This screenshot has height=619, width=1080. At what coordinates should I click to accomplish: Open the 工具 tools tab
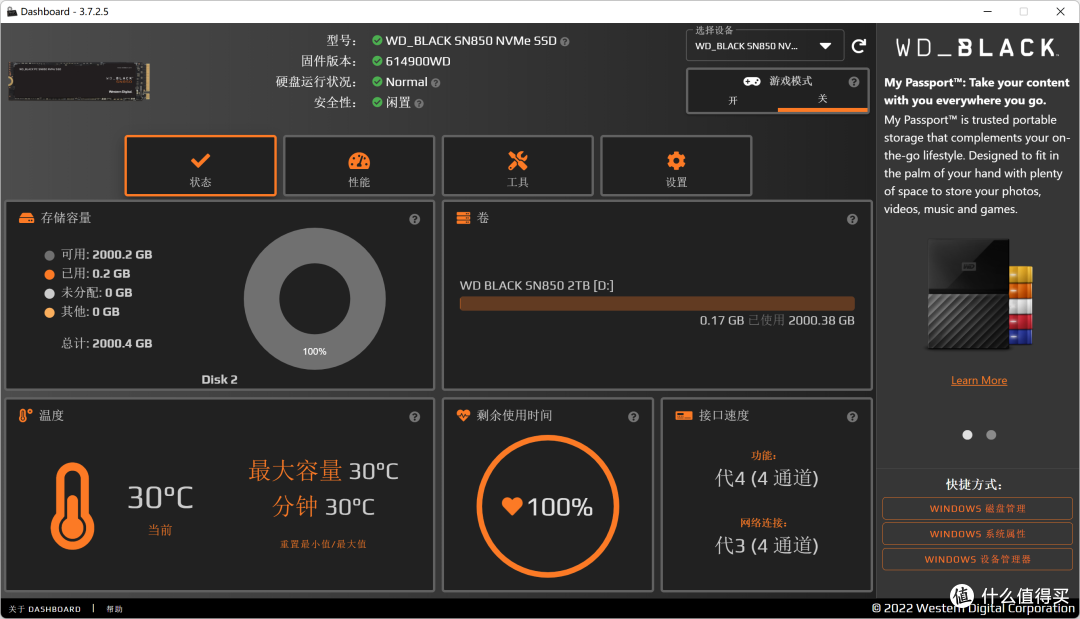517,166
